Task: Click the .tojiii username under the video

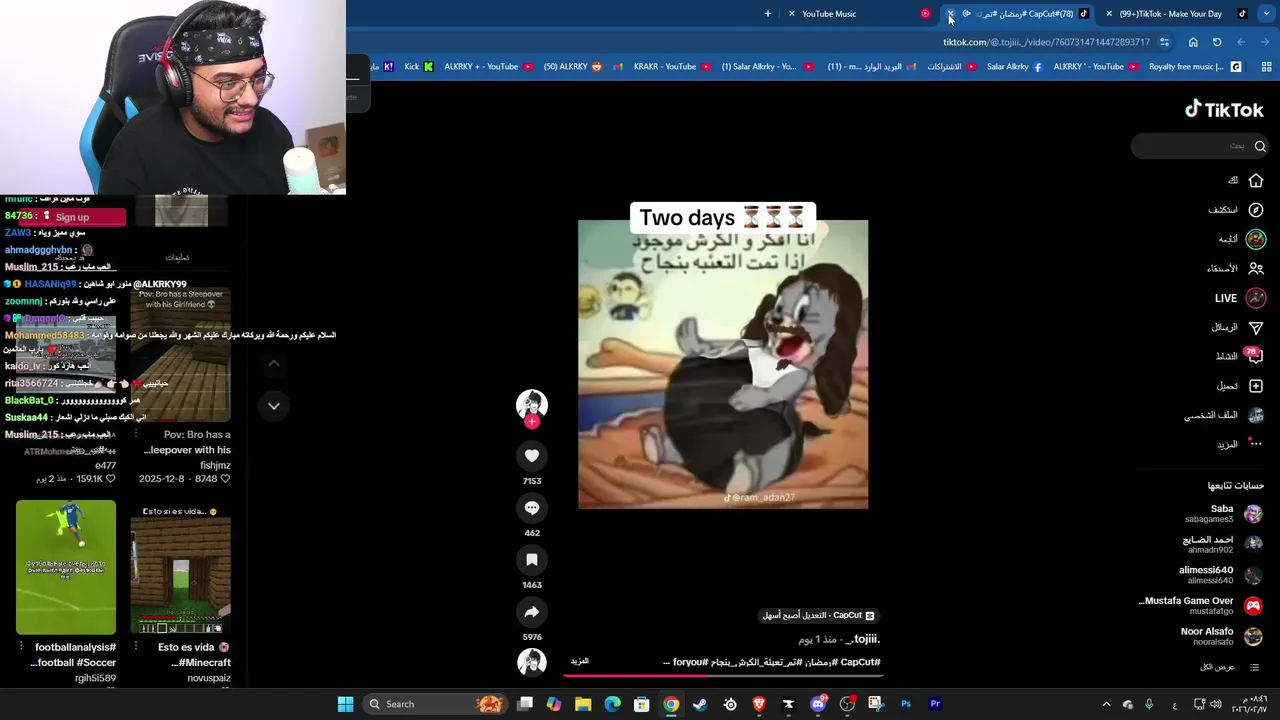Action: tap(863, 639)
